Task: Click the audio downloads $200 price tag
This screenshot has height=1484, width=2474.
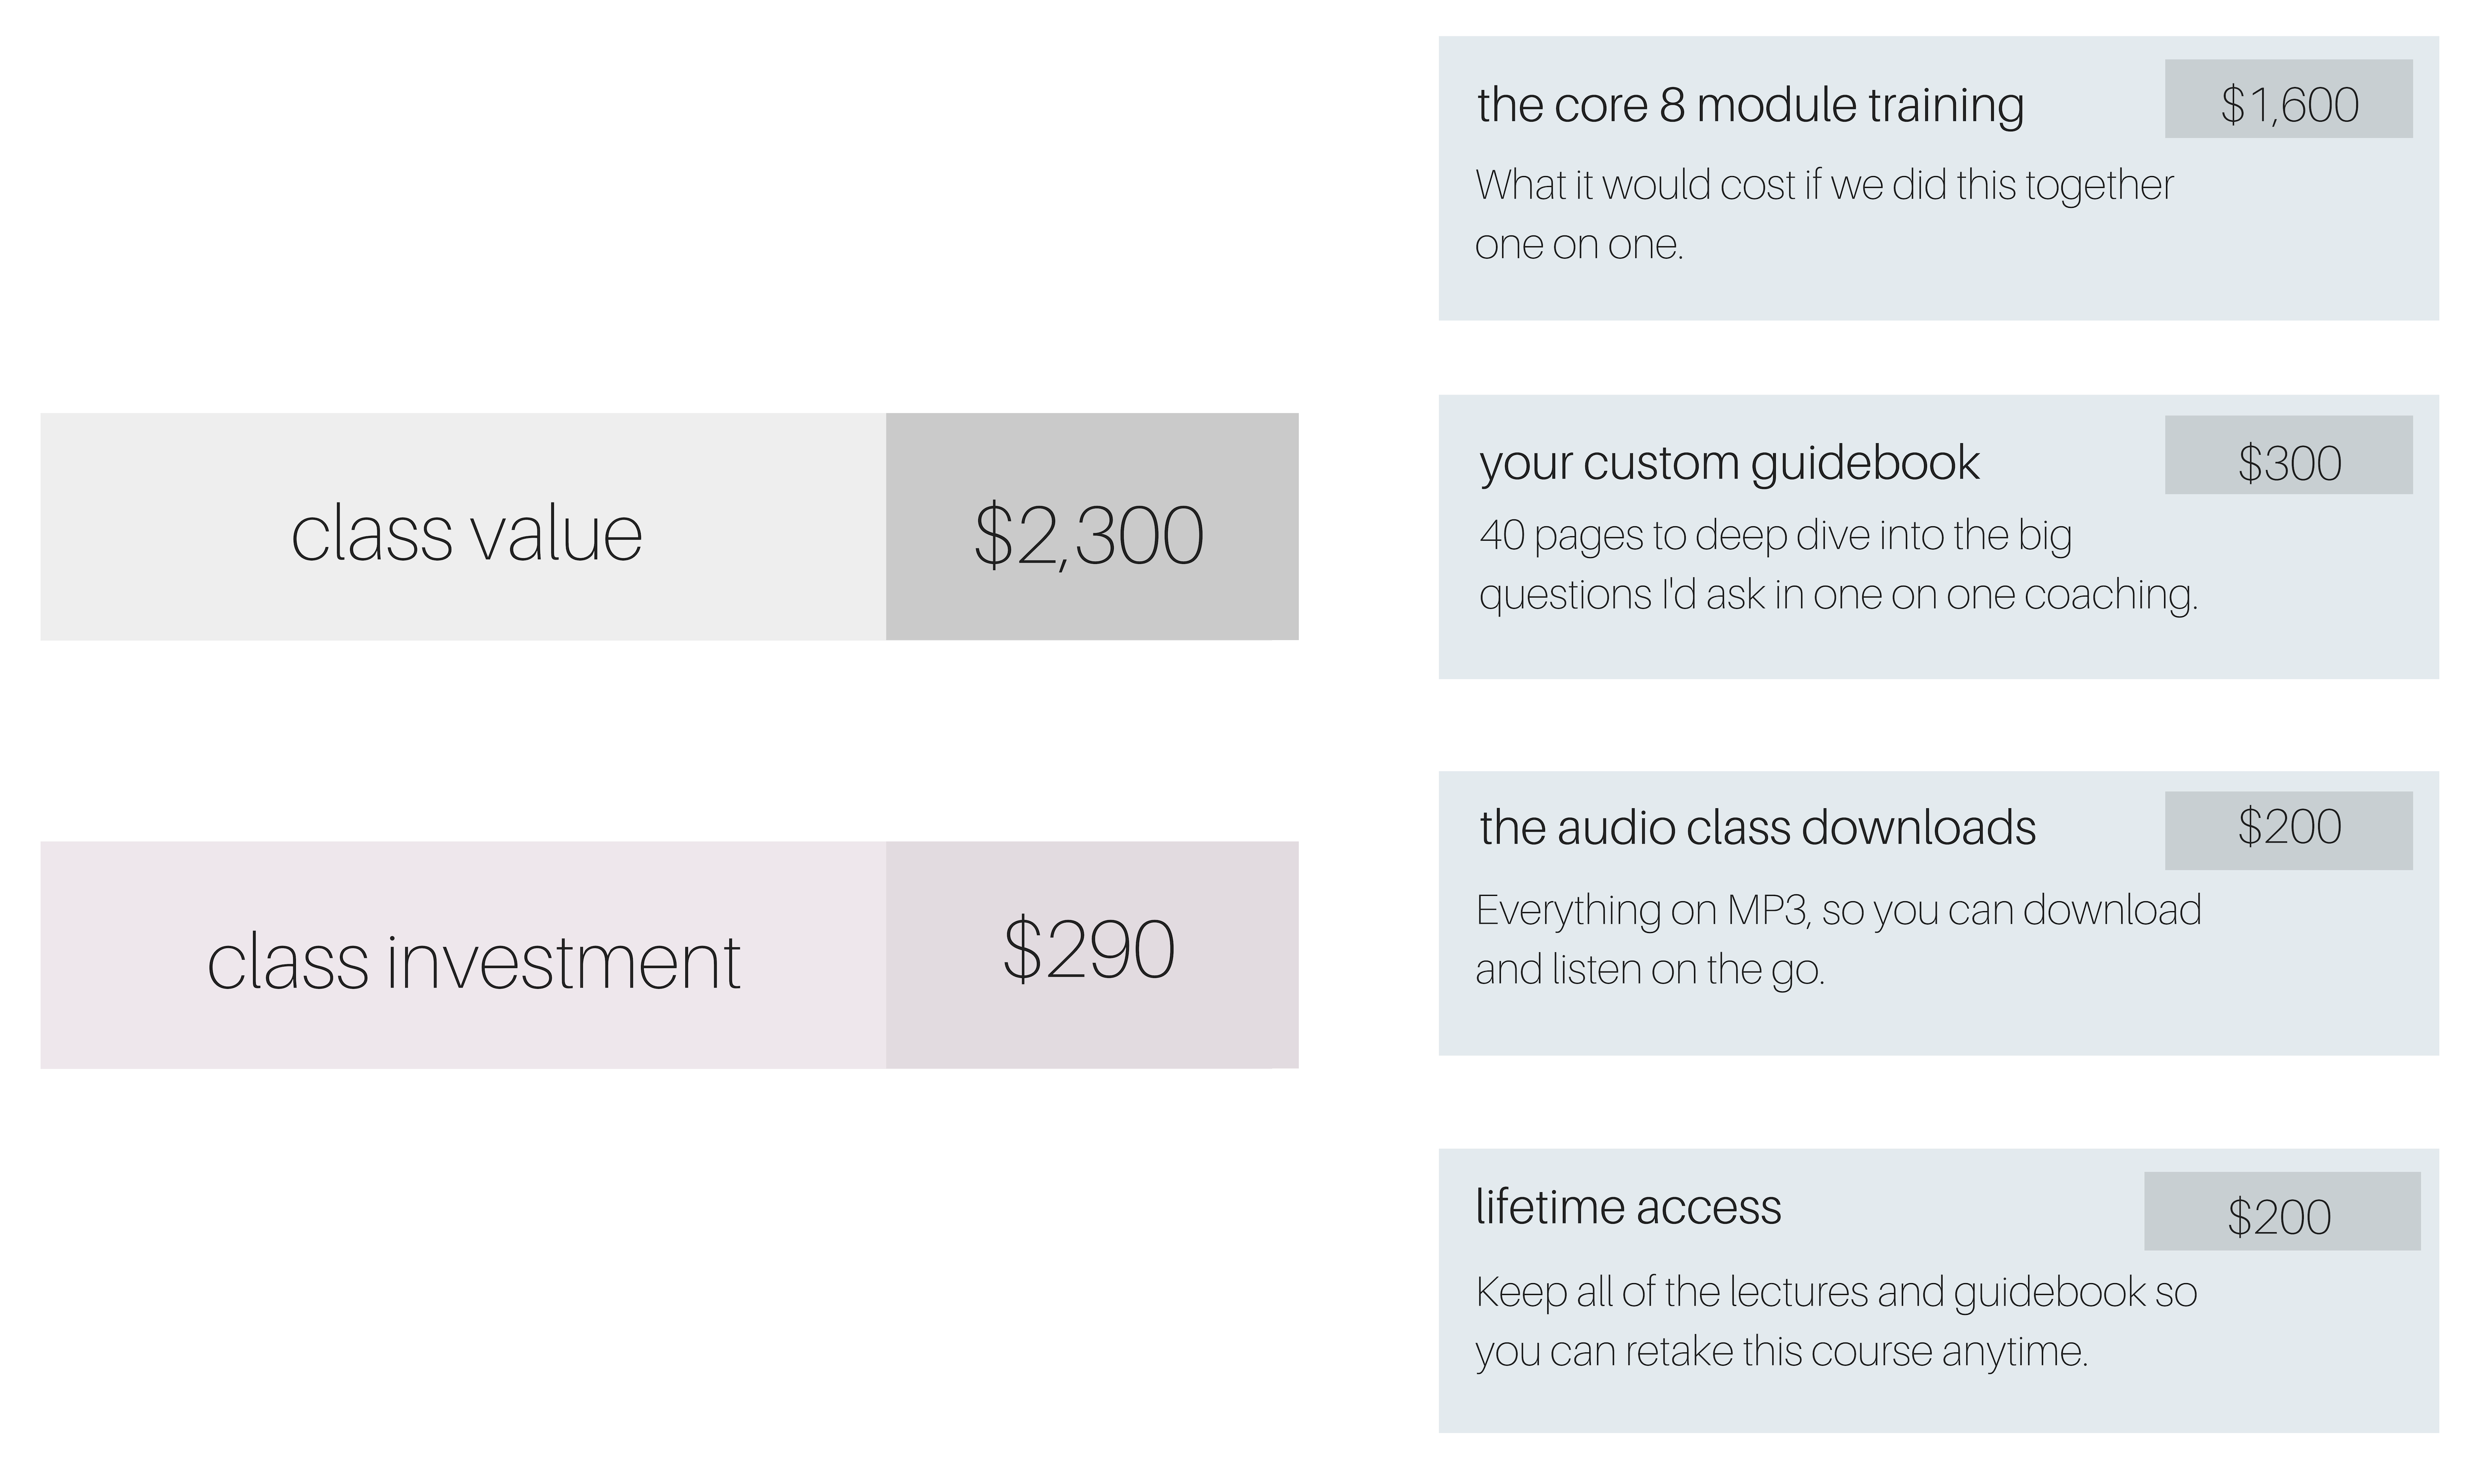Action: click(x=2289, y=831)
